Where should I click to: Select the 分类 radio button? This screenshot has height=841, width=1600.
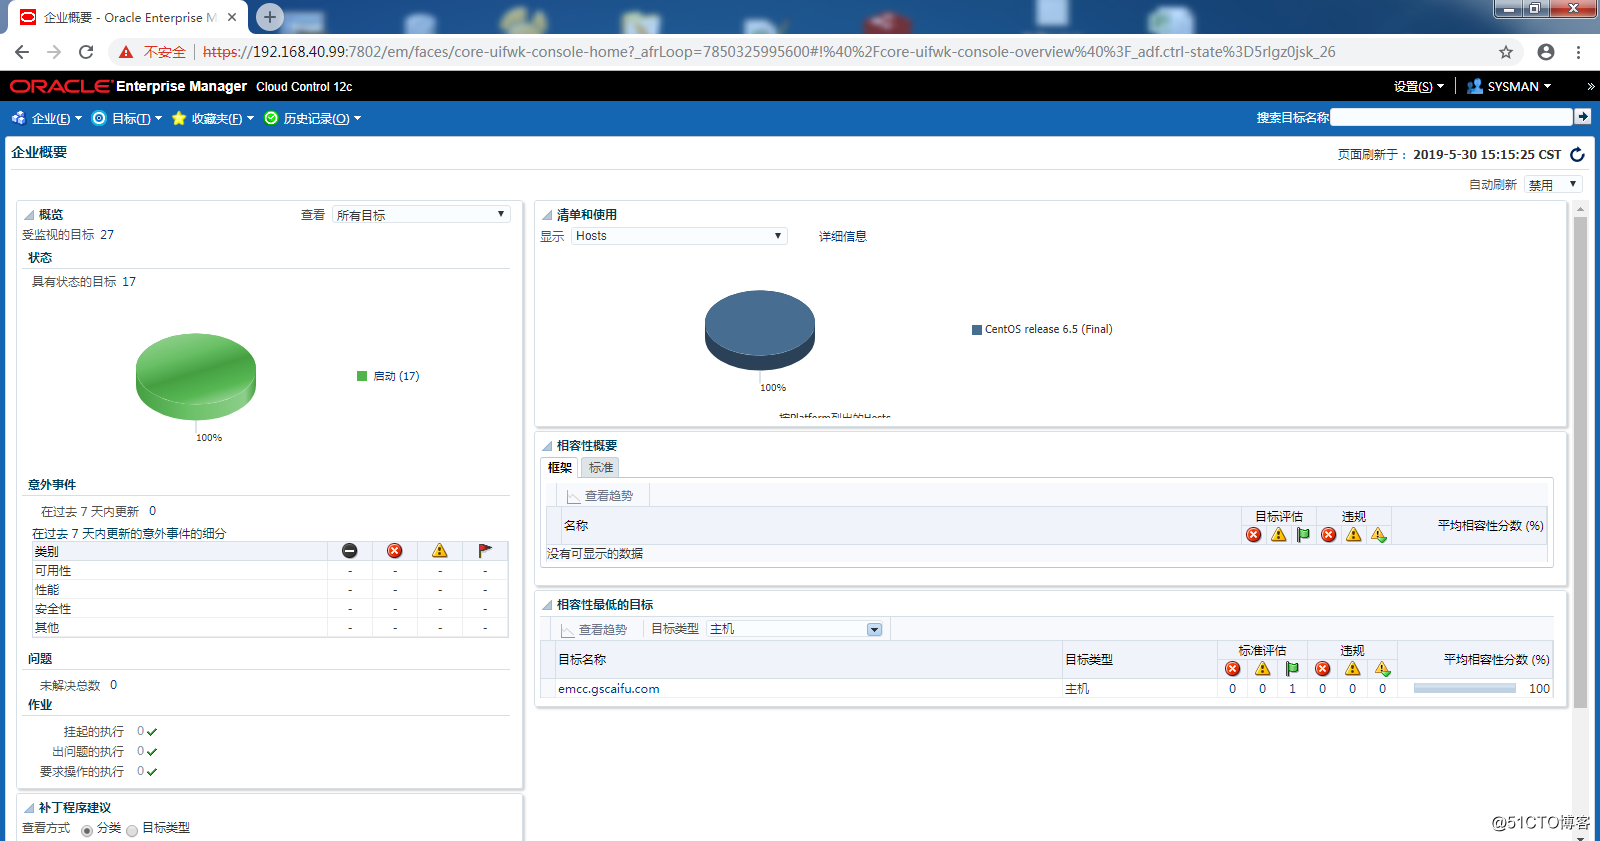coord(87,830)
